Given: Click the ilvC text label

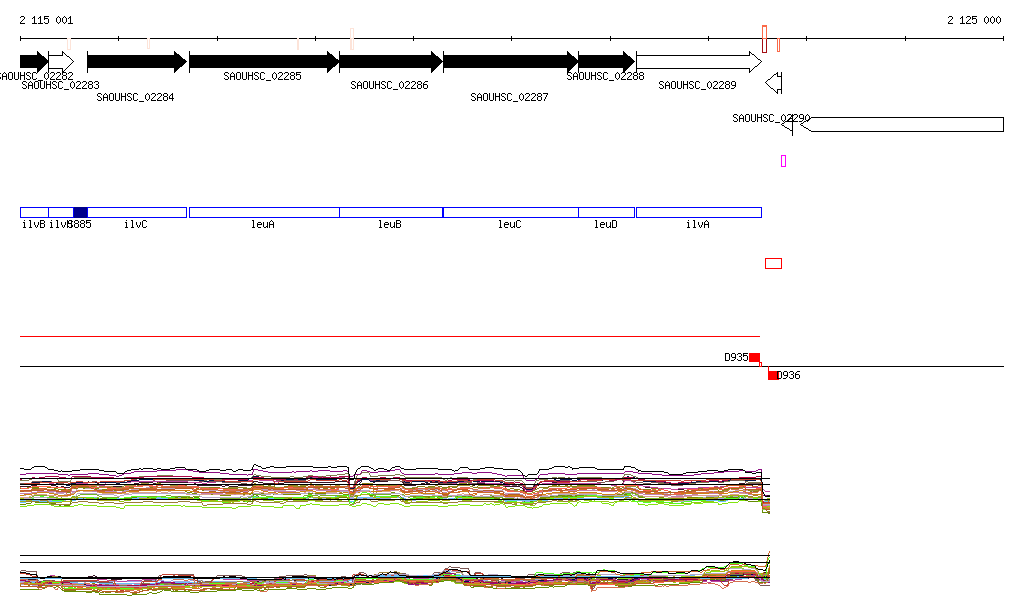Looking at the screenshot, I should pyautogui.click(x=136, y=225).
